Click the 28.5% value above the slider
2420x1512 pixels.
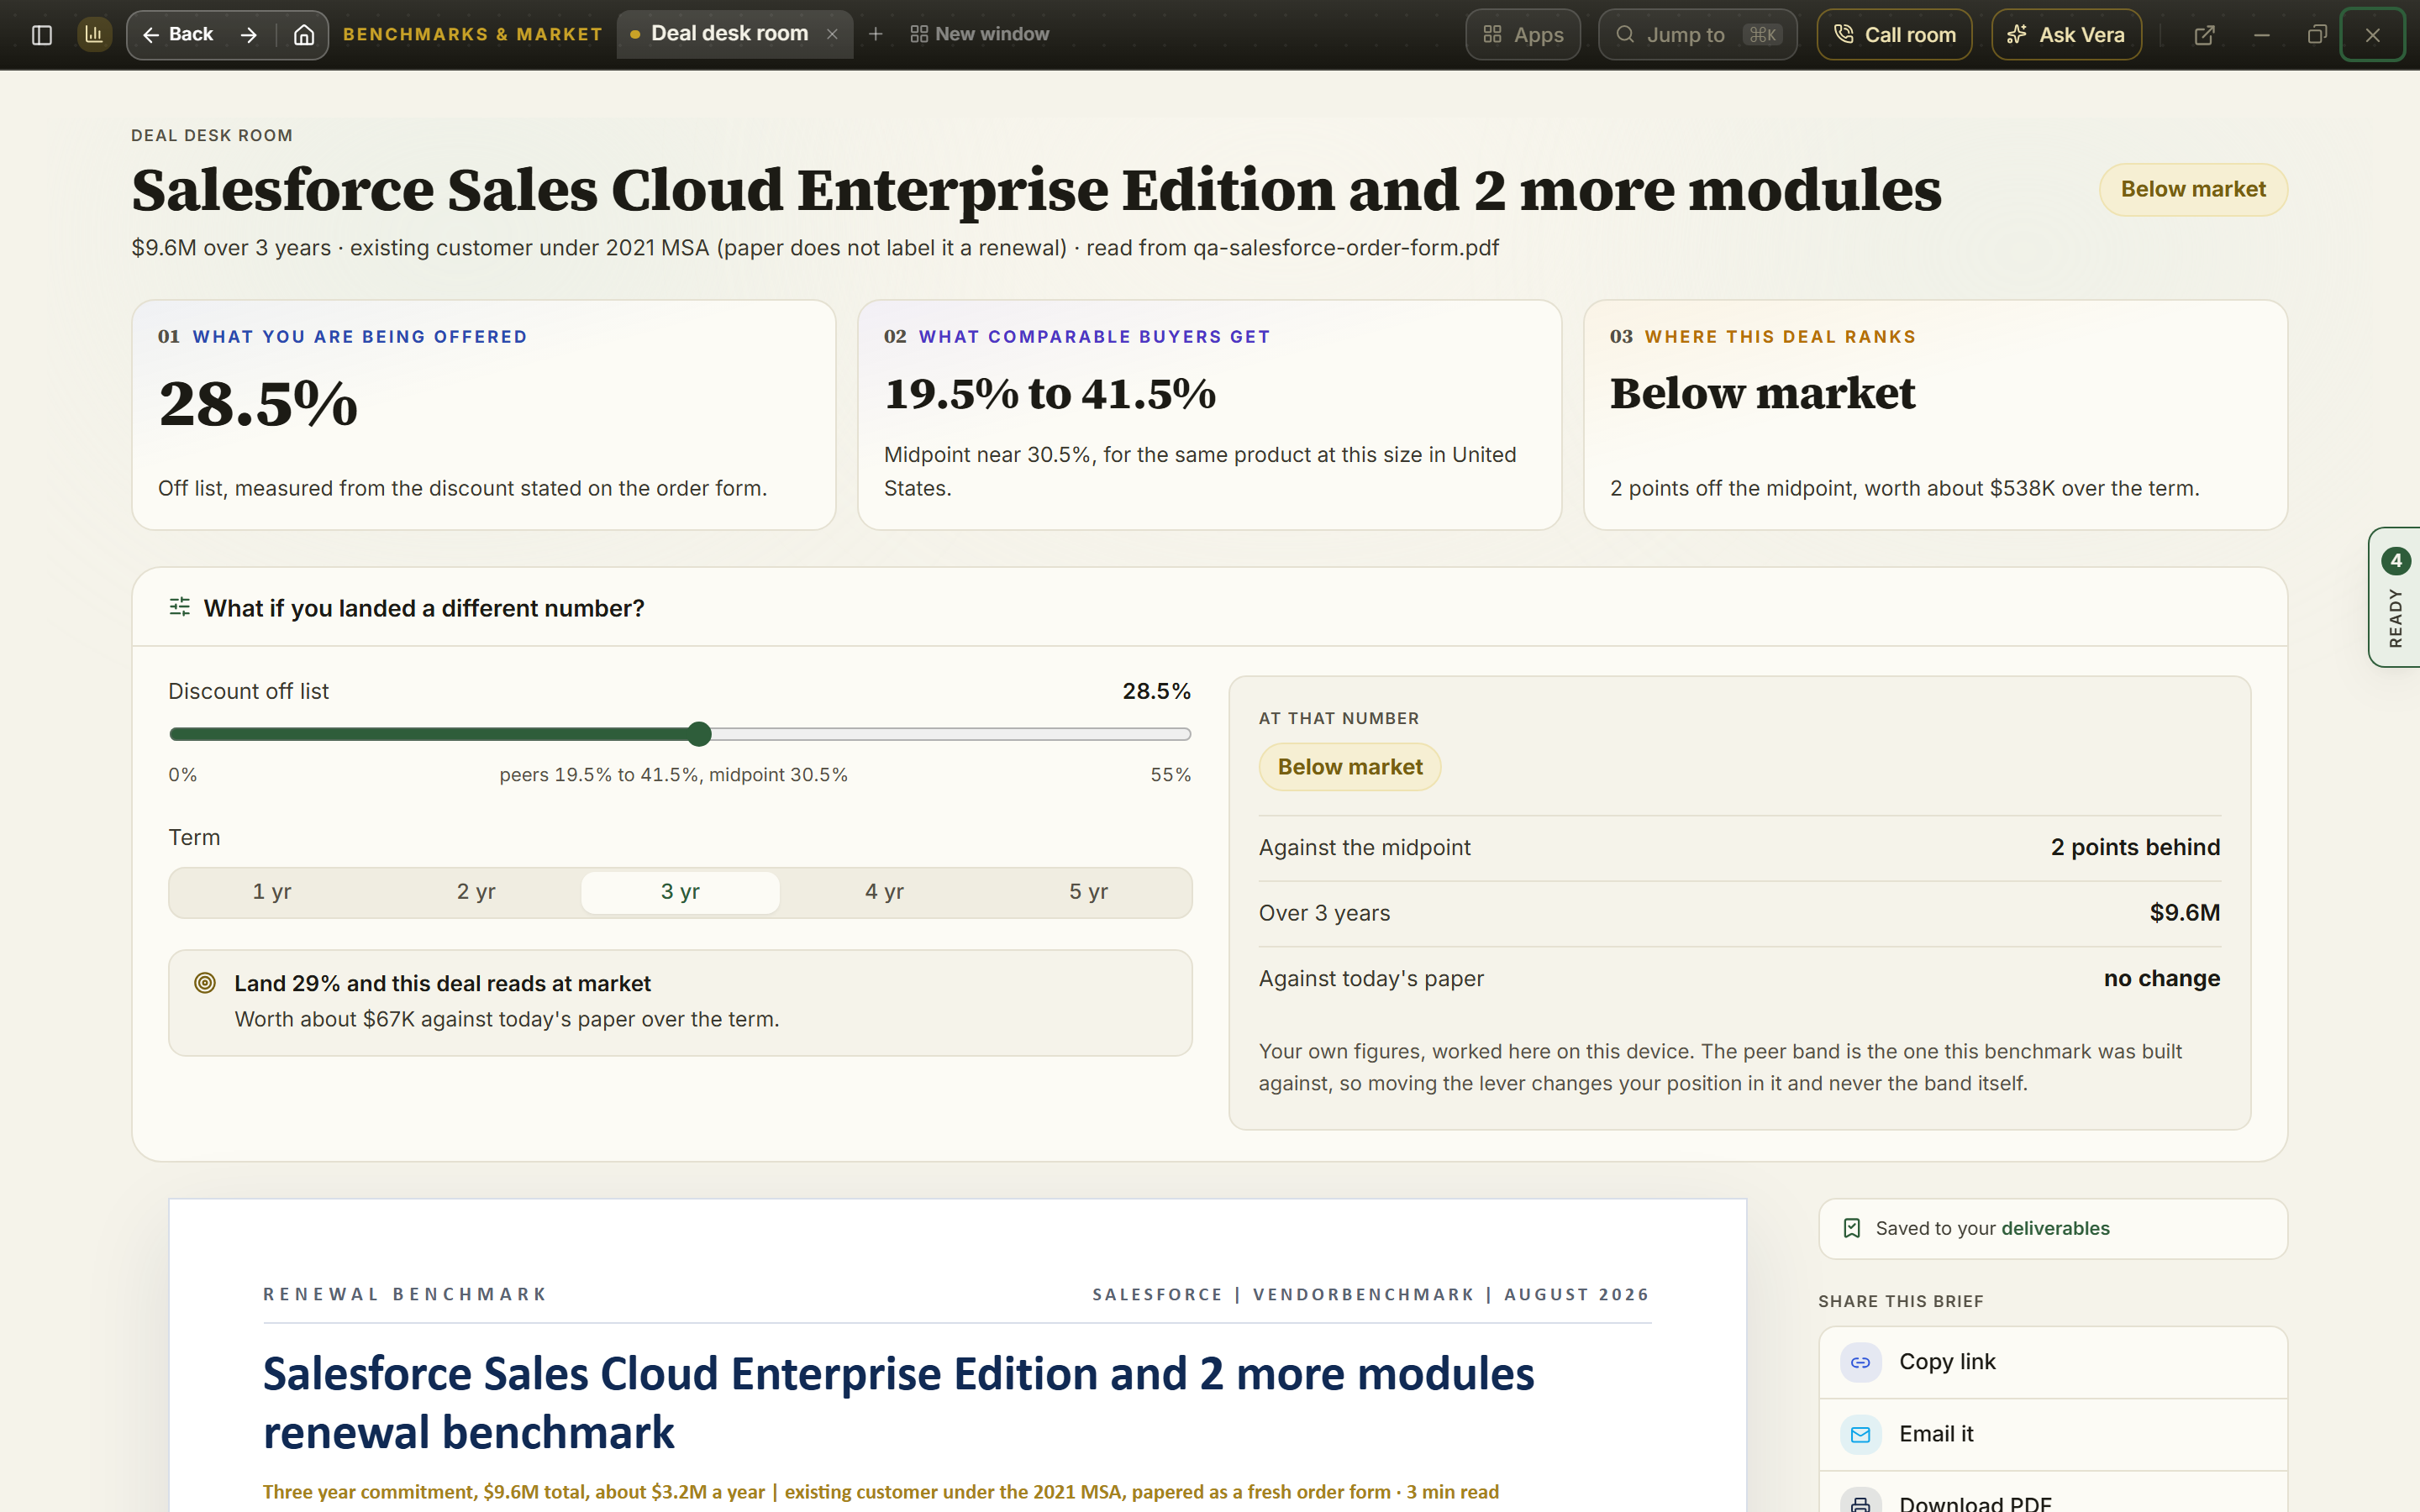tap(1156, 691)
